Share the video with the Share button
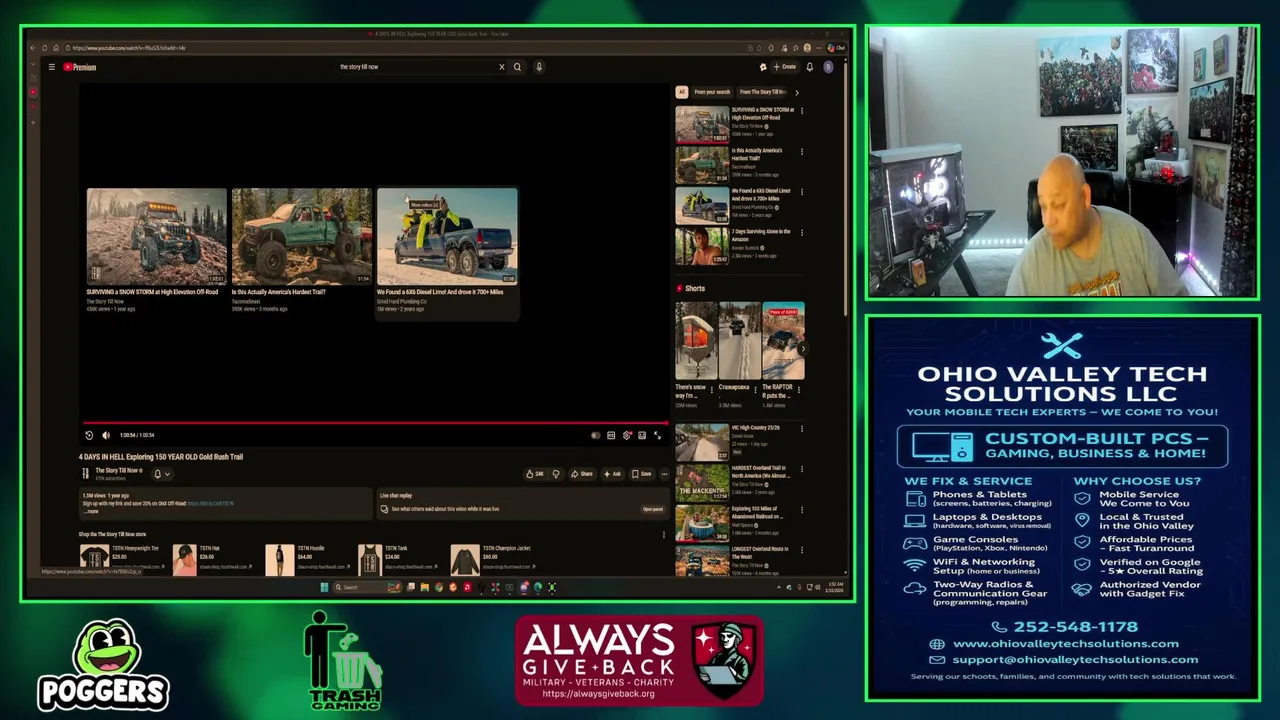The image size is (1280, 720). click(581, 474)
